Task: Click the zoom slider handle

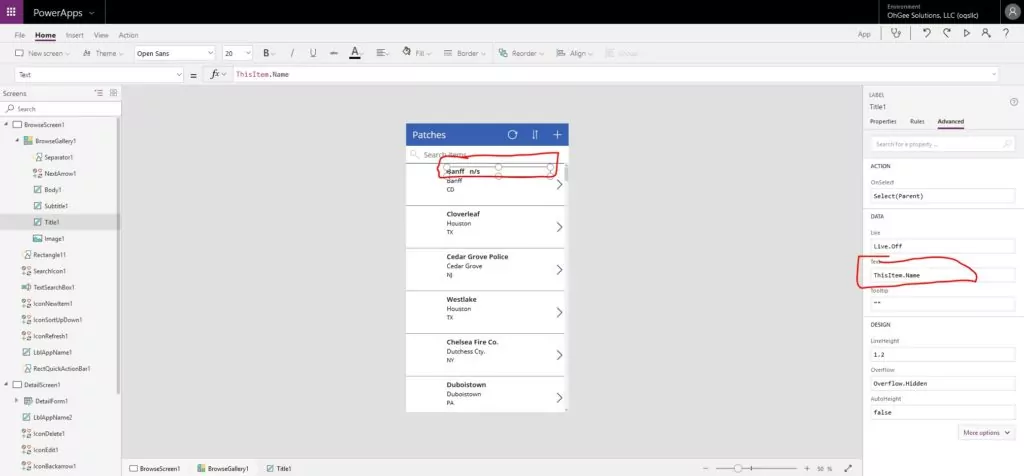Action: tap(738, 468)
